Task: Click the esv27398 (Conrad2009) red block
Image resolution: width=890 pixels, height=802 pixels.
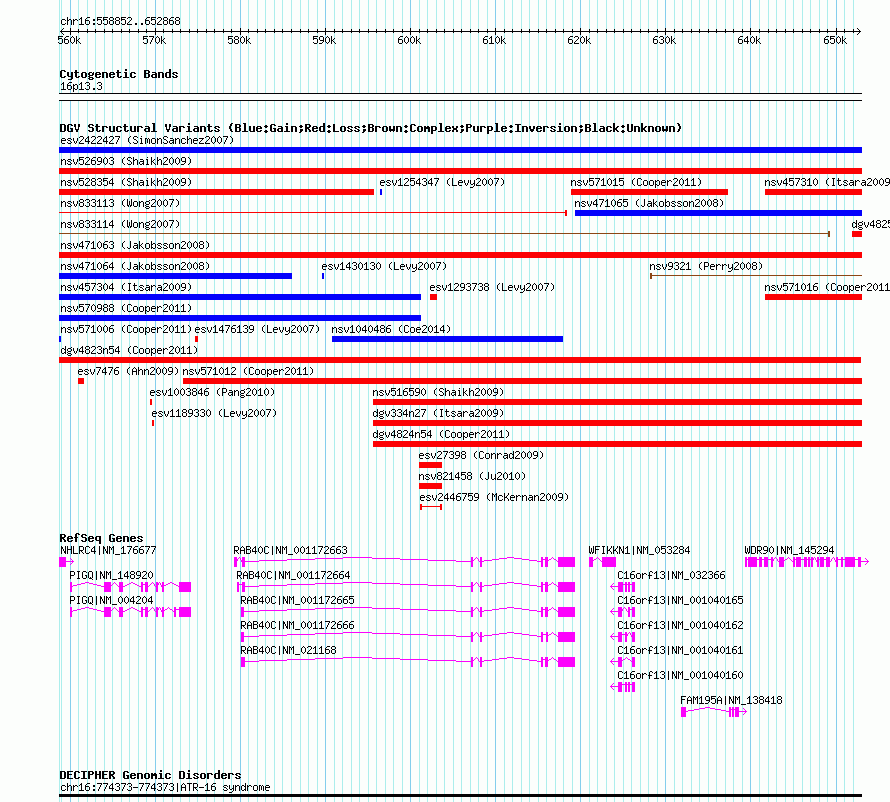Action: point(430,465)
